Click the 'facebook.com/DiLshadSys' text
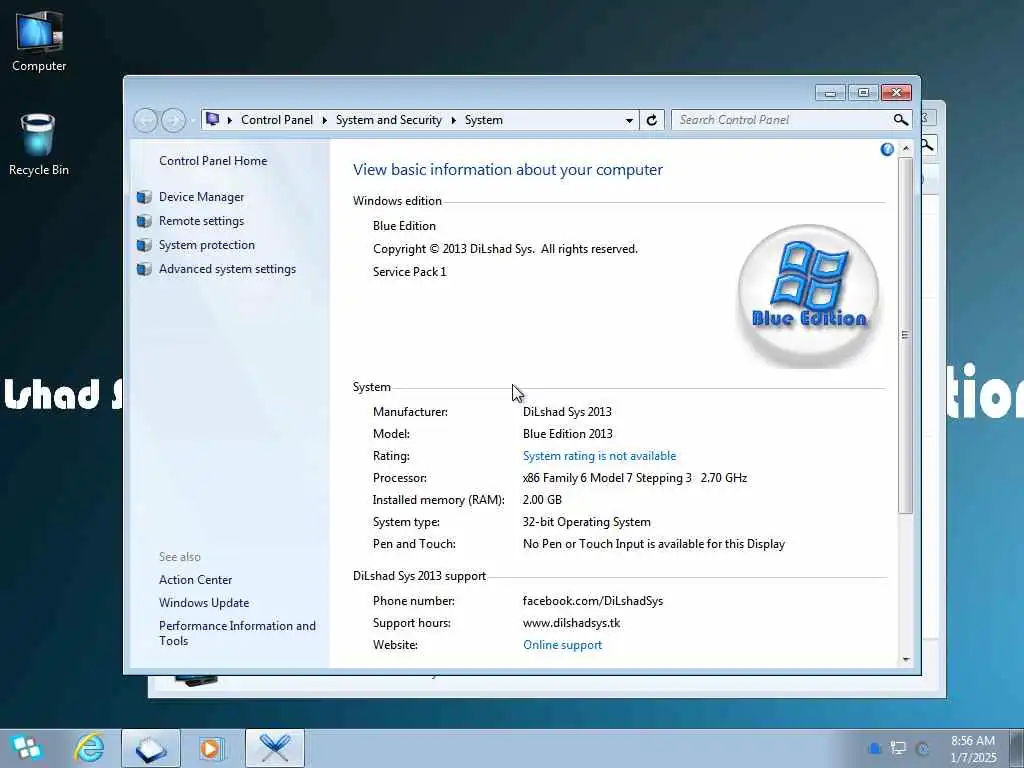 point(592,601)
